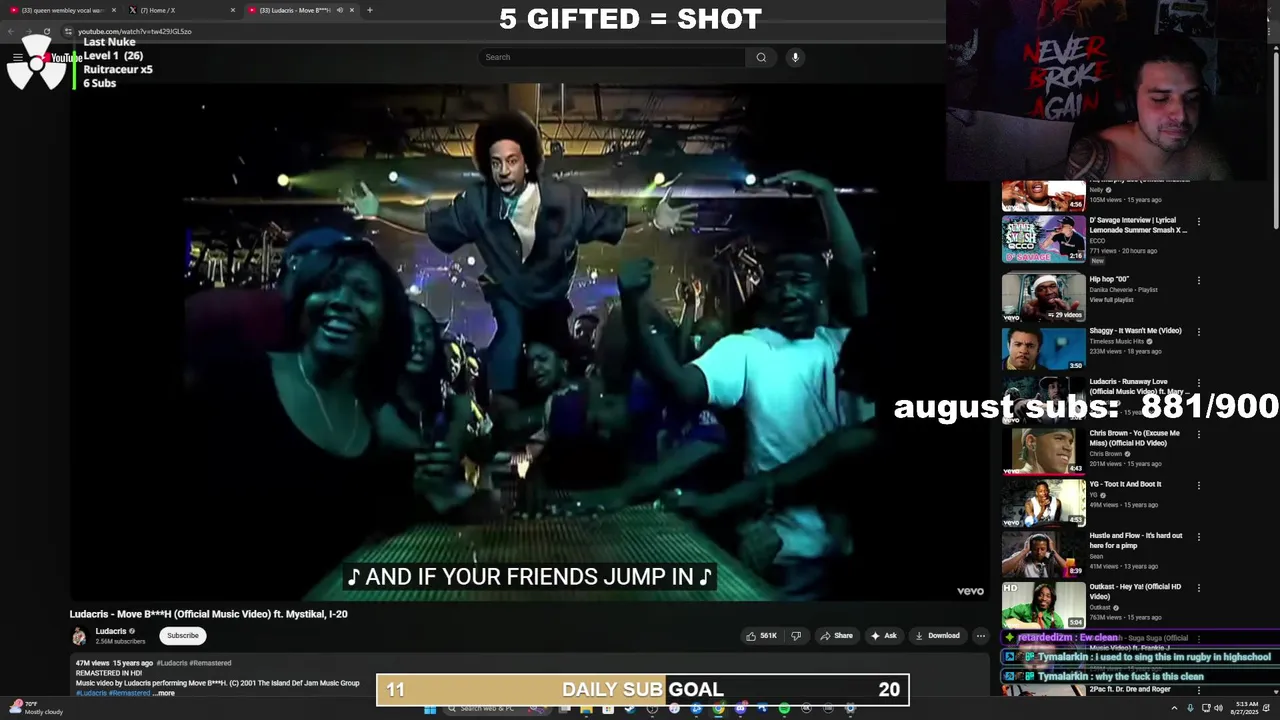The image size is (1280, 720).
Task: Open more actions ellipsis beside Download
Action: pyautogui.click(x=980, y=636)
